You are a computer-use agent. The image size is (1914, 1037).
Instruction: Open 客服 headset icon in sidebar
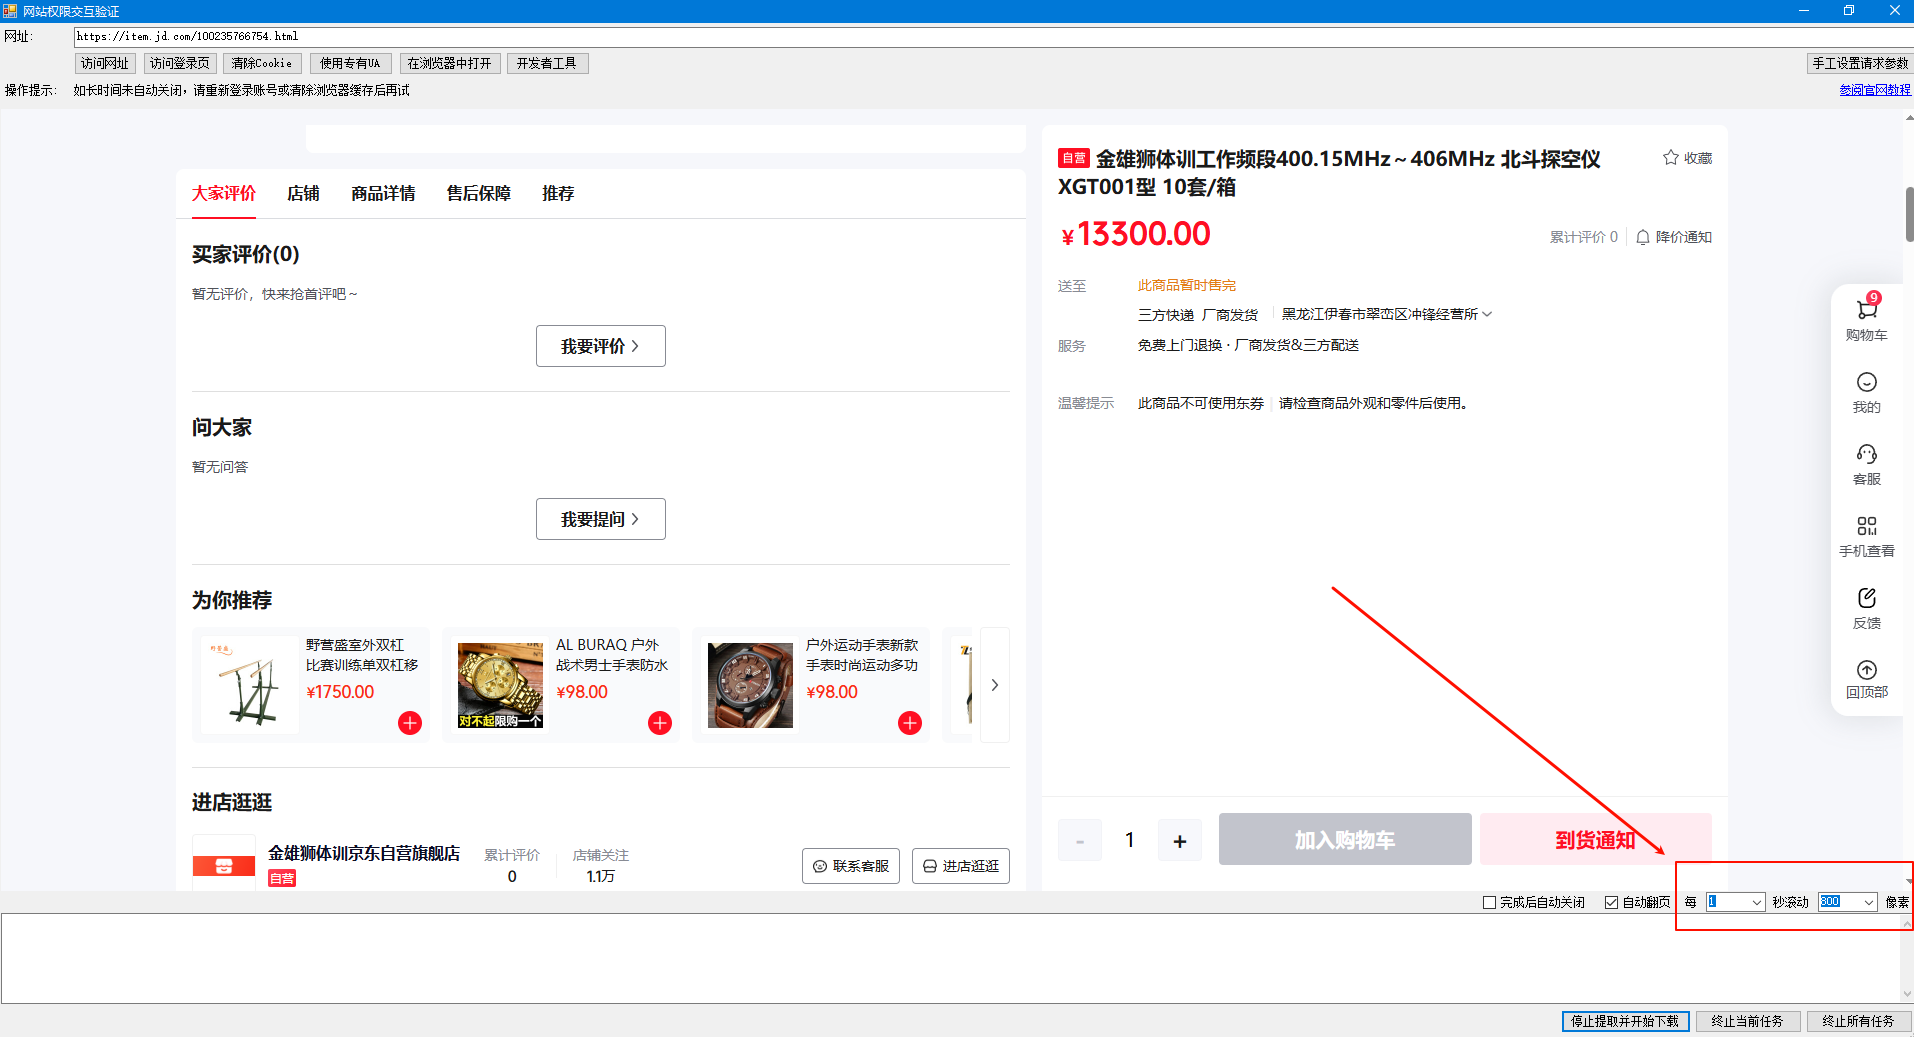pos(1866,455)
